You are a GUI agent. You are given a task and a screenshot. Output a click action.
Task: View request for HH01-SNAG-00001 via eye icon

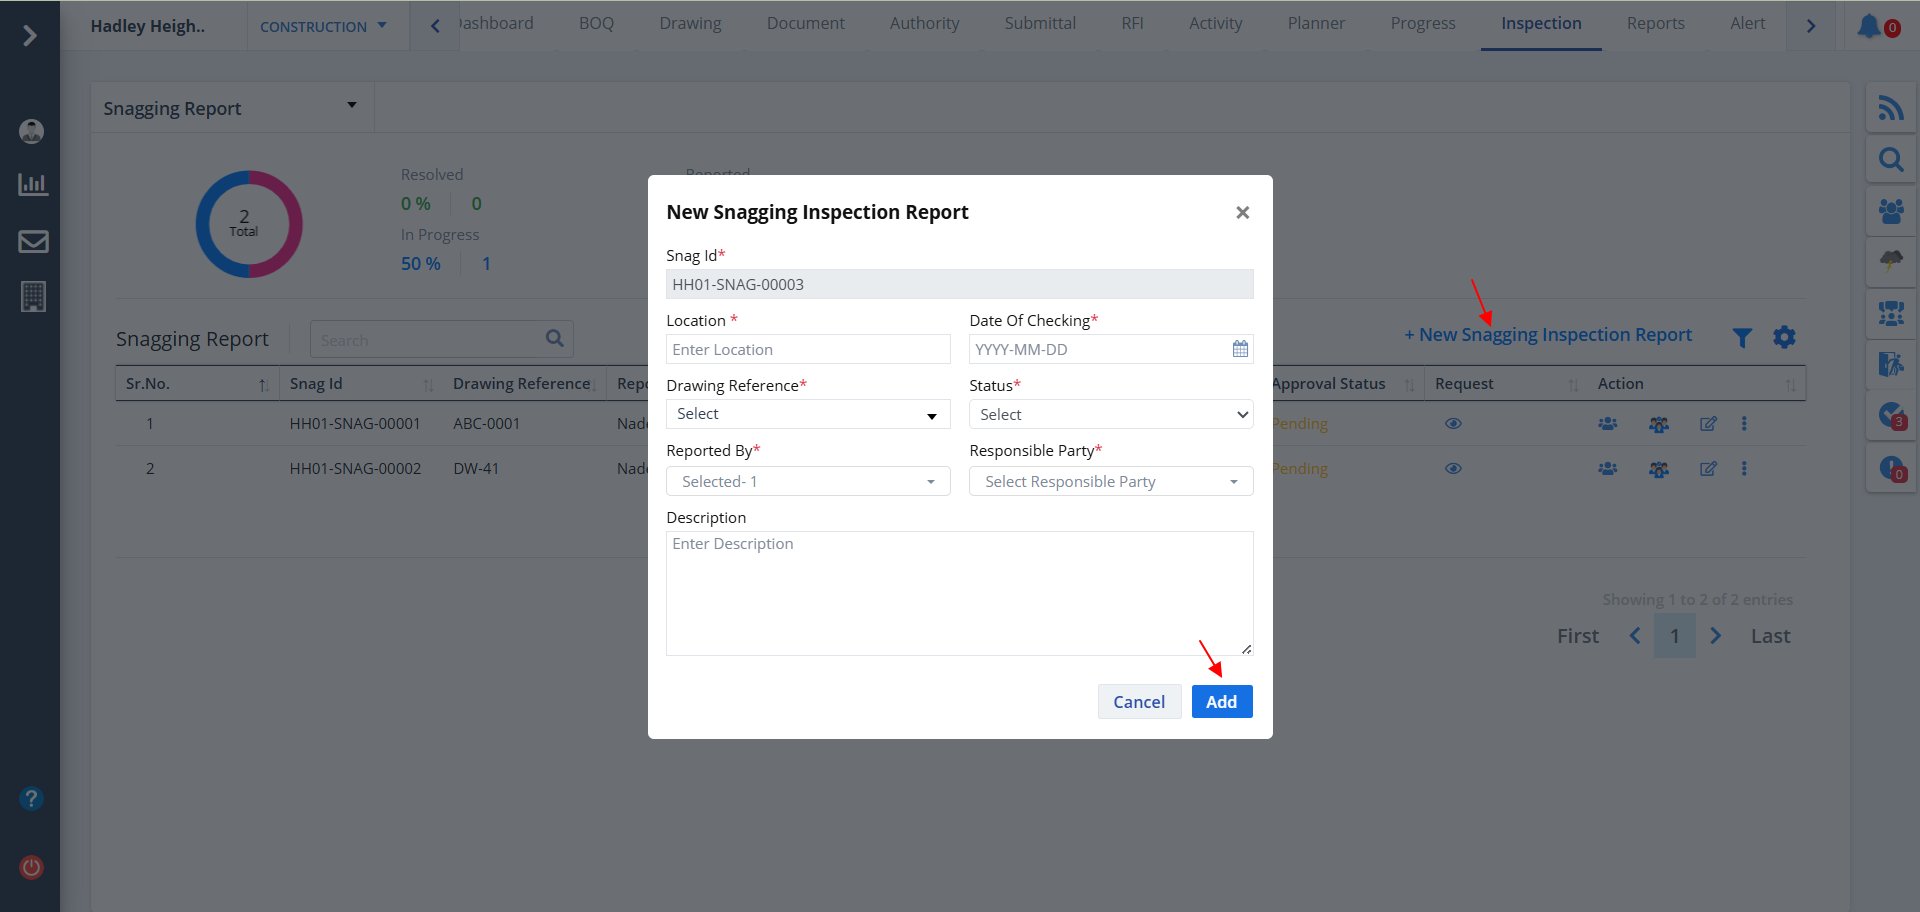1453,424
